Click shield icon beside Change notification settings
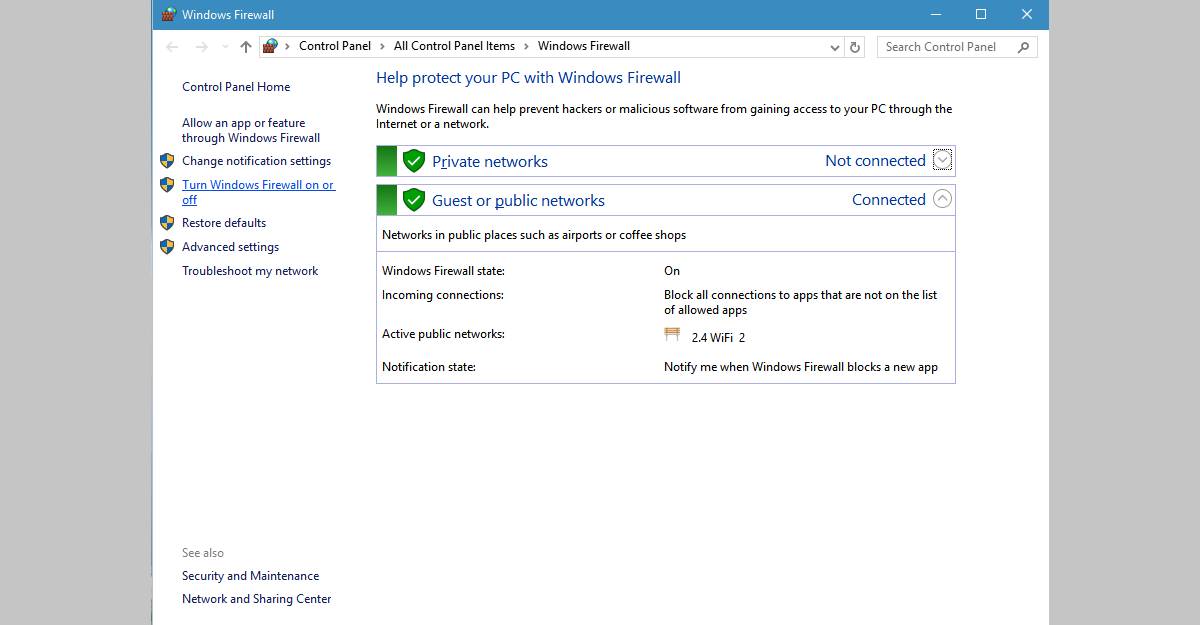The height and width of the screenshot is (625, 1200). click(x=167, y=160)
